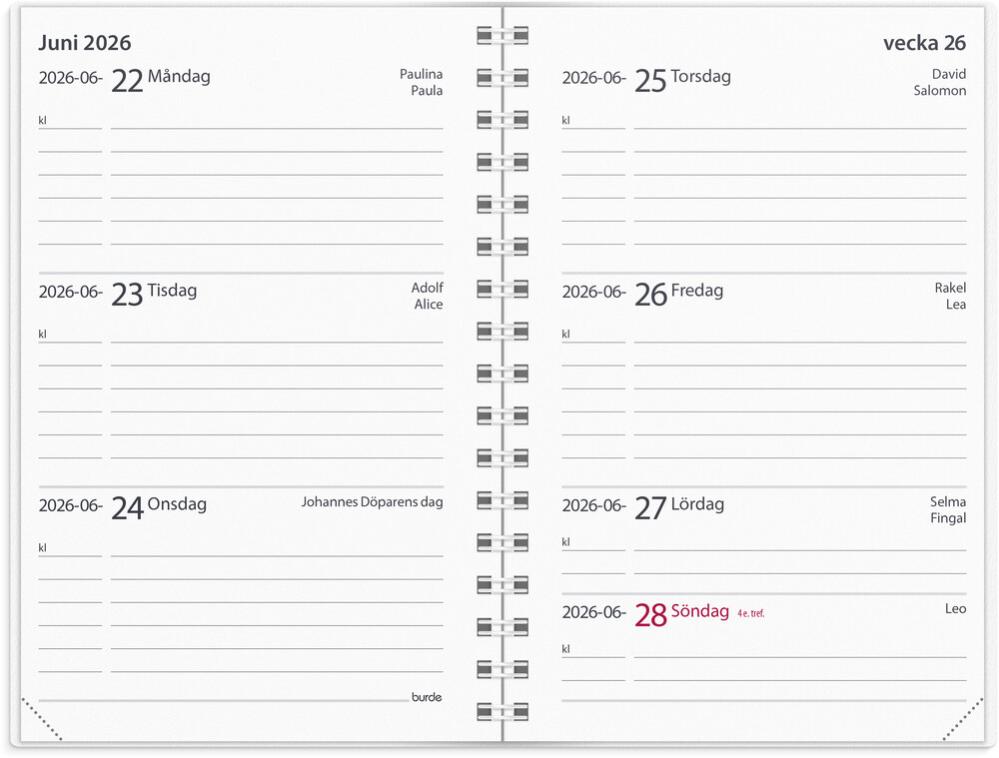
Task: Select the 25 Torsdag date header
Action: click(x=682, y=78)
